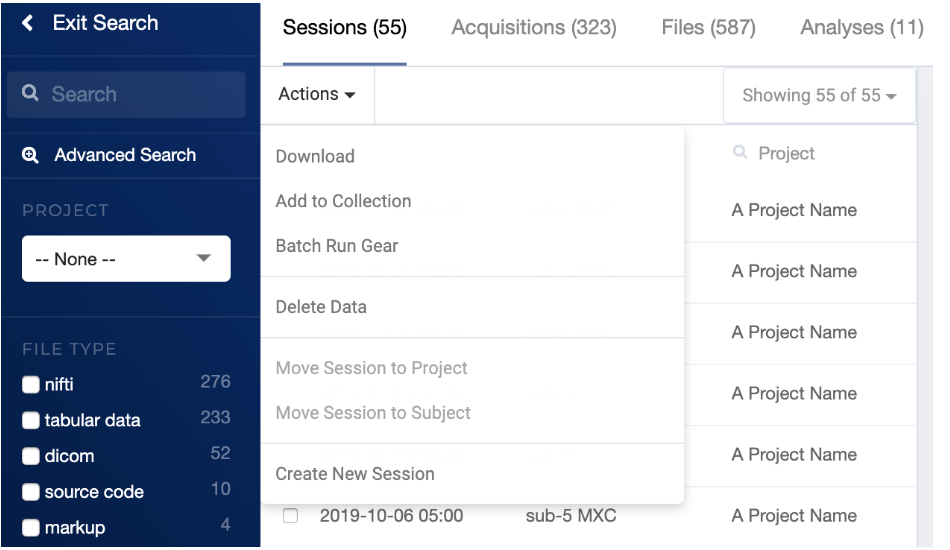Click the Project column search icon
950x550 pixels.
point(740,151)
